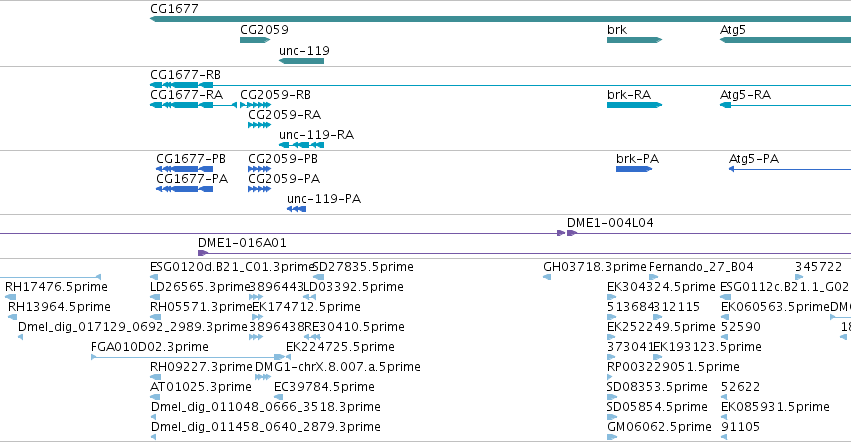The width and height of the screenshot is (851, 442).
Task: Click the DMG1-chrX.8.007.a.5prime label
Action: tap(338, 367)
